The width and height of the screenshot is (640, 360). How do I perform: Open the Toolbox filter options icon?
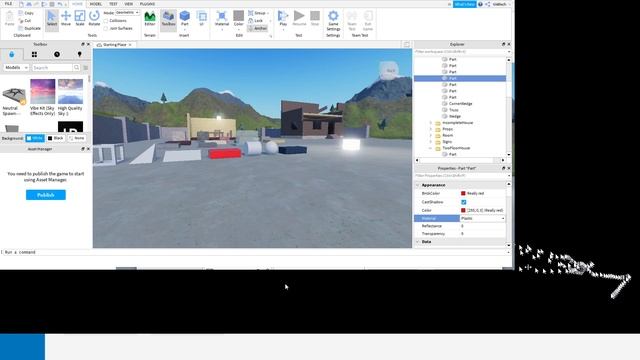coord(86,67)
